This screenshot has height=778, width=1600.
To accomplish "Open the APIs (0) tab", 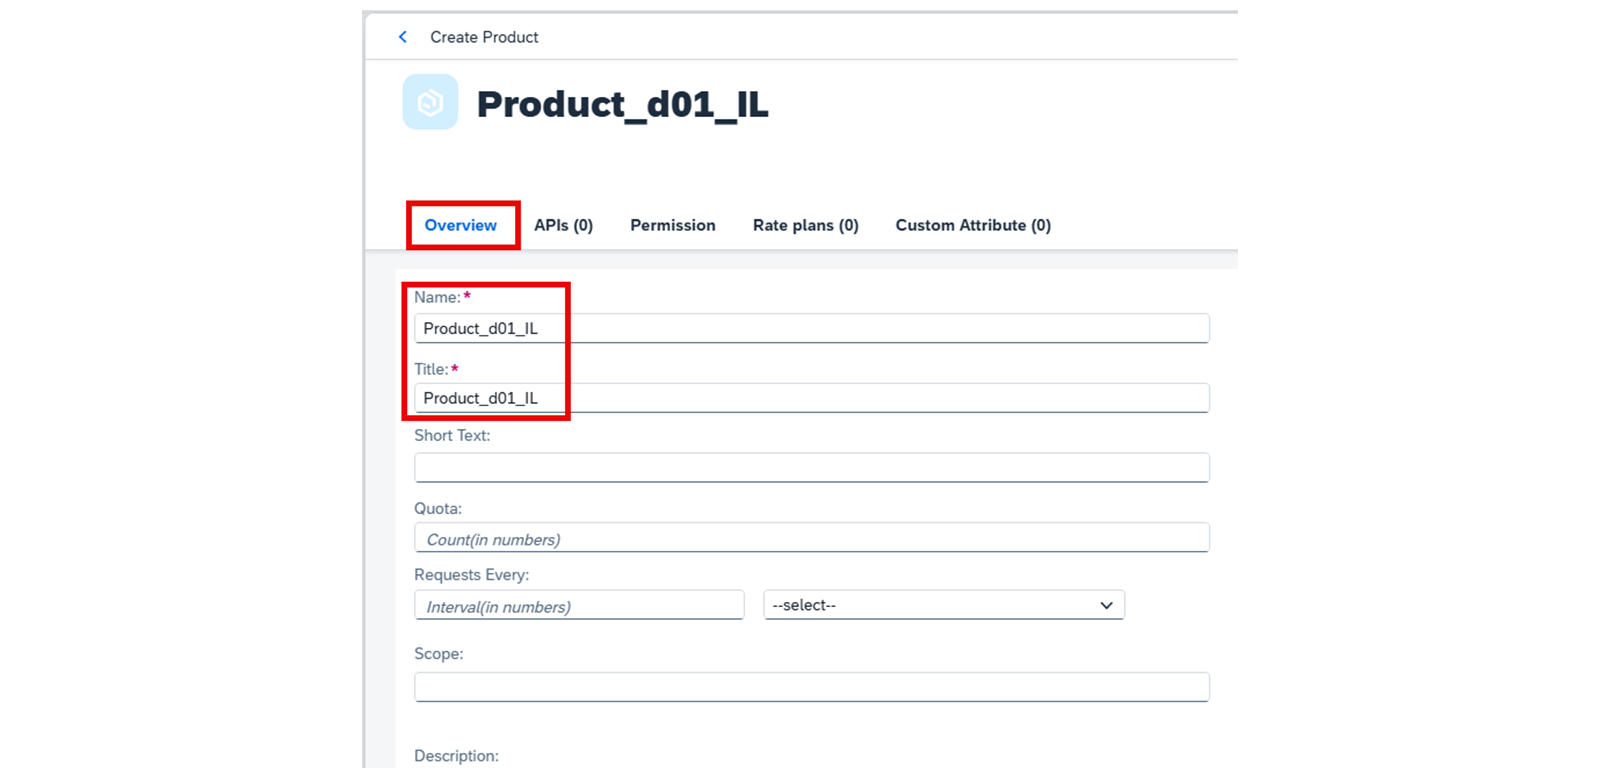I will (563, 225).
